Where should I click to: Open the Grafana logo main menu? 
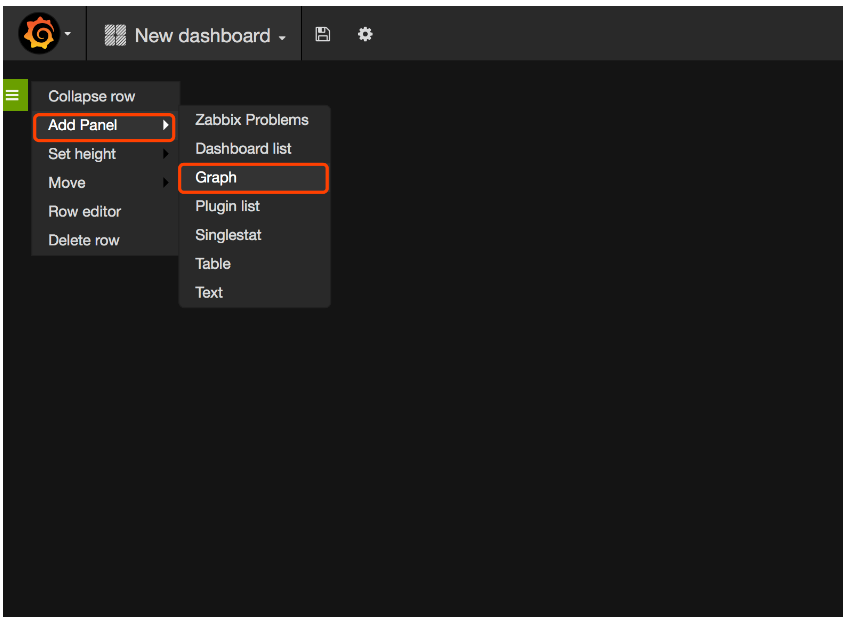coord(39,34)
